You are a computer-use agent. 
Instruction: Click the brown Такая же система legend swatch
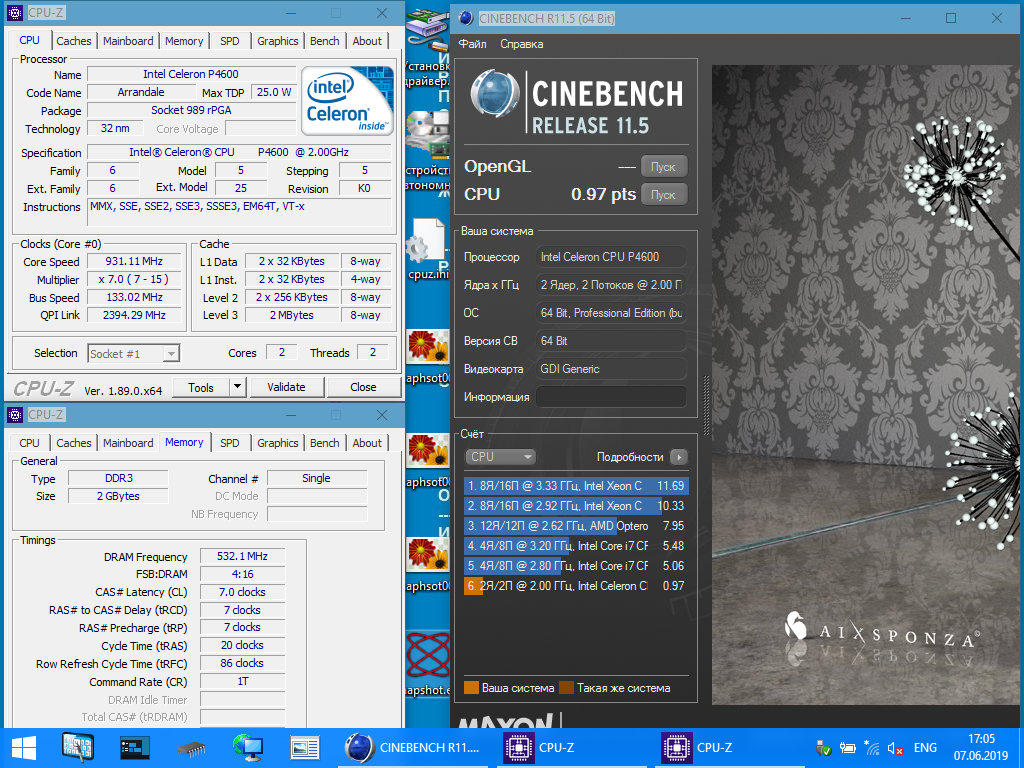[x=566, y=688]
